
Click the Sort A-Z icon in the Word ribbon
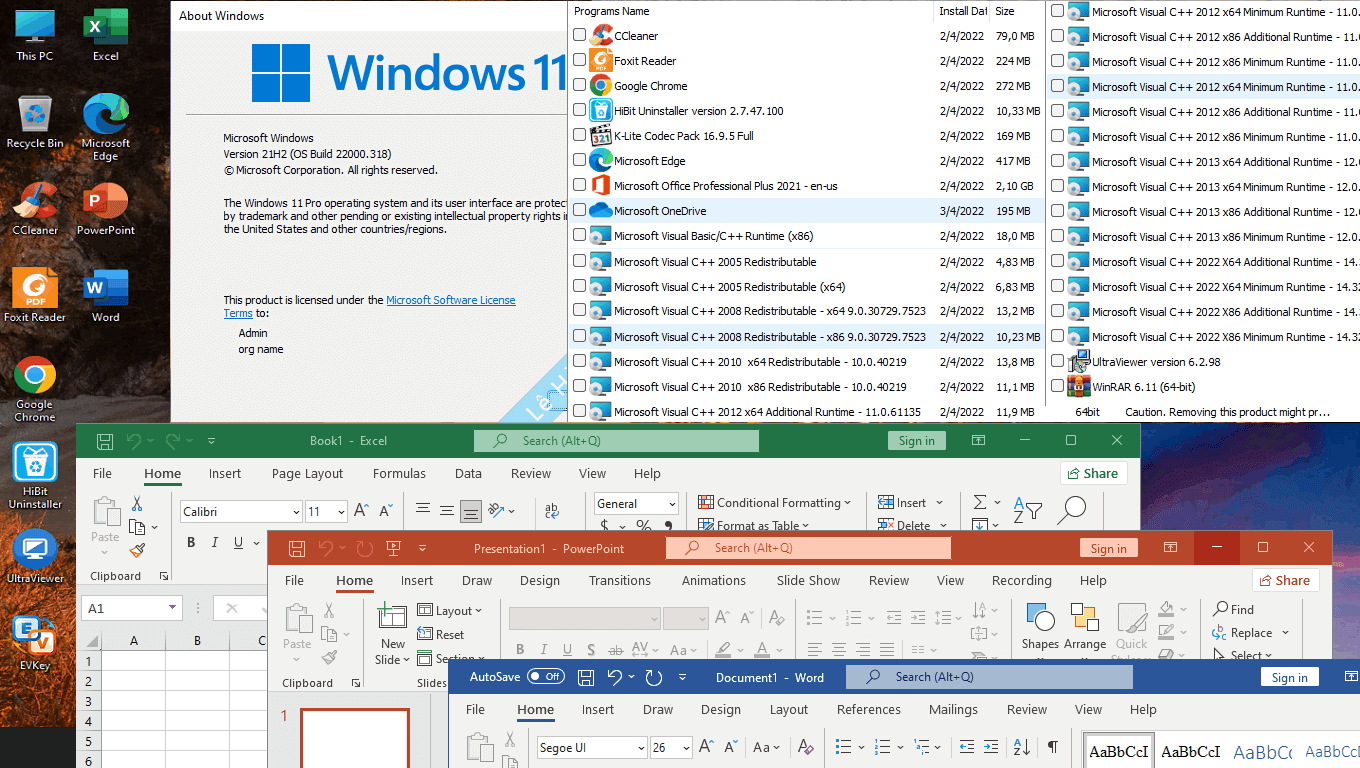point(1021,747)
